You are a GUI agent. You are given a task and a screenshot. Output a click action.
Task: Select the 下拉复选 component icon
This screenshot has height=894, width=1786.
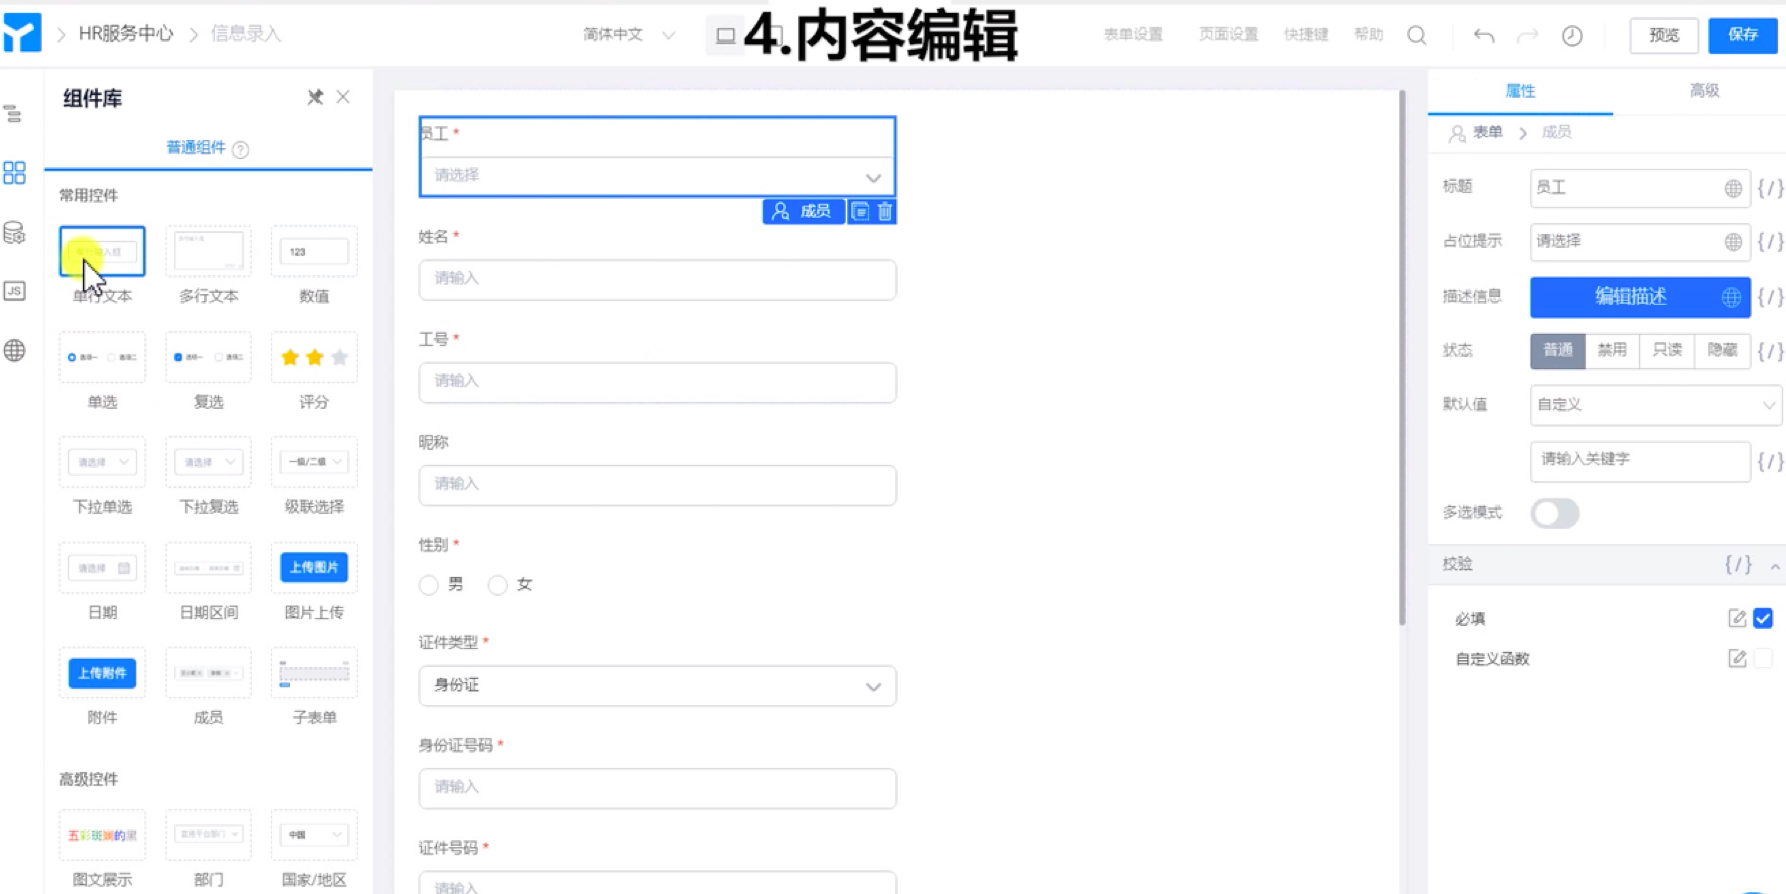208,462
